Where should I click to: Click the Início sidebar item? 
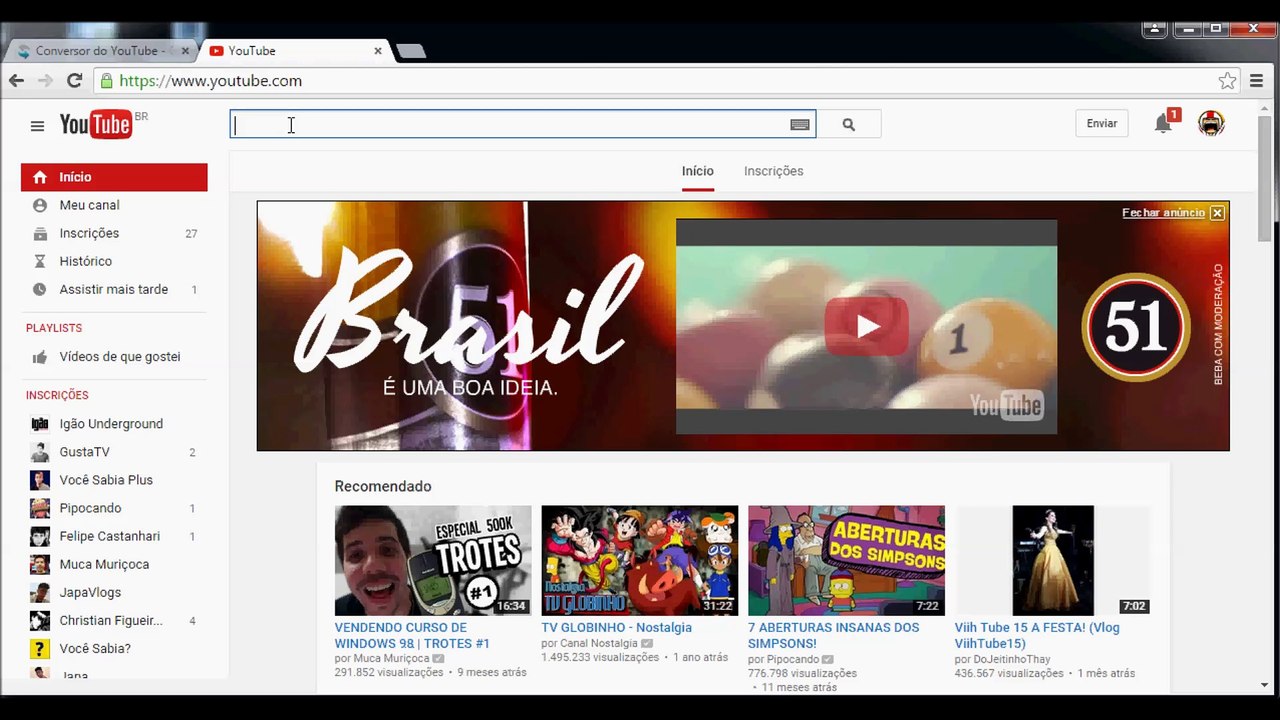(x=114, y=177)
